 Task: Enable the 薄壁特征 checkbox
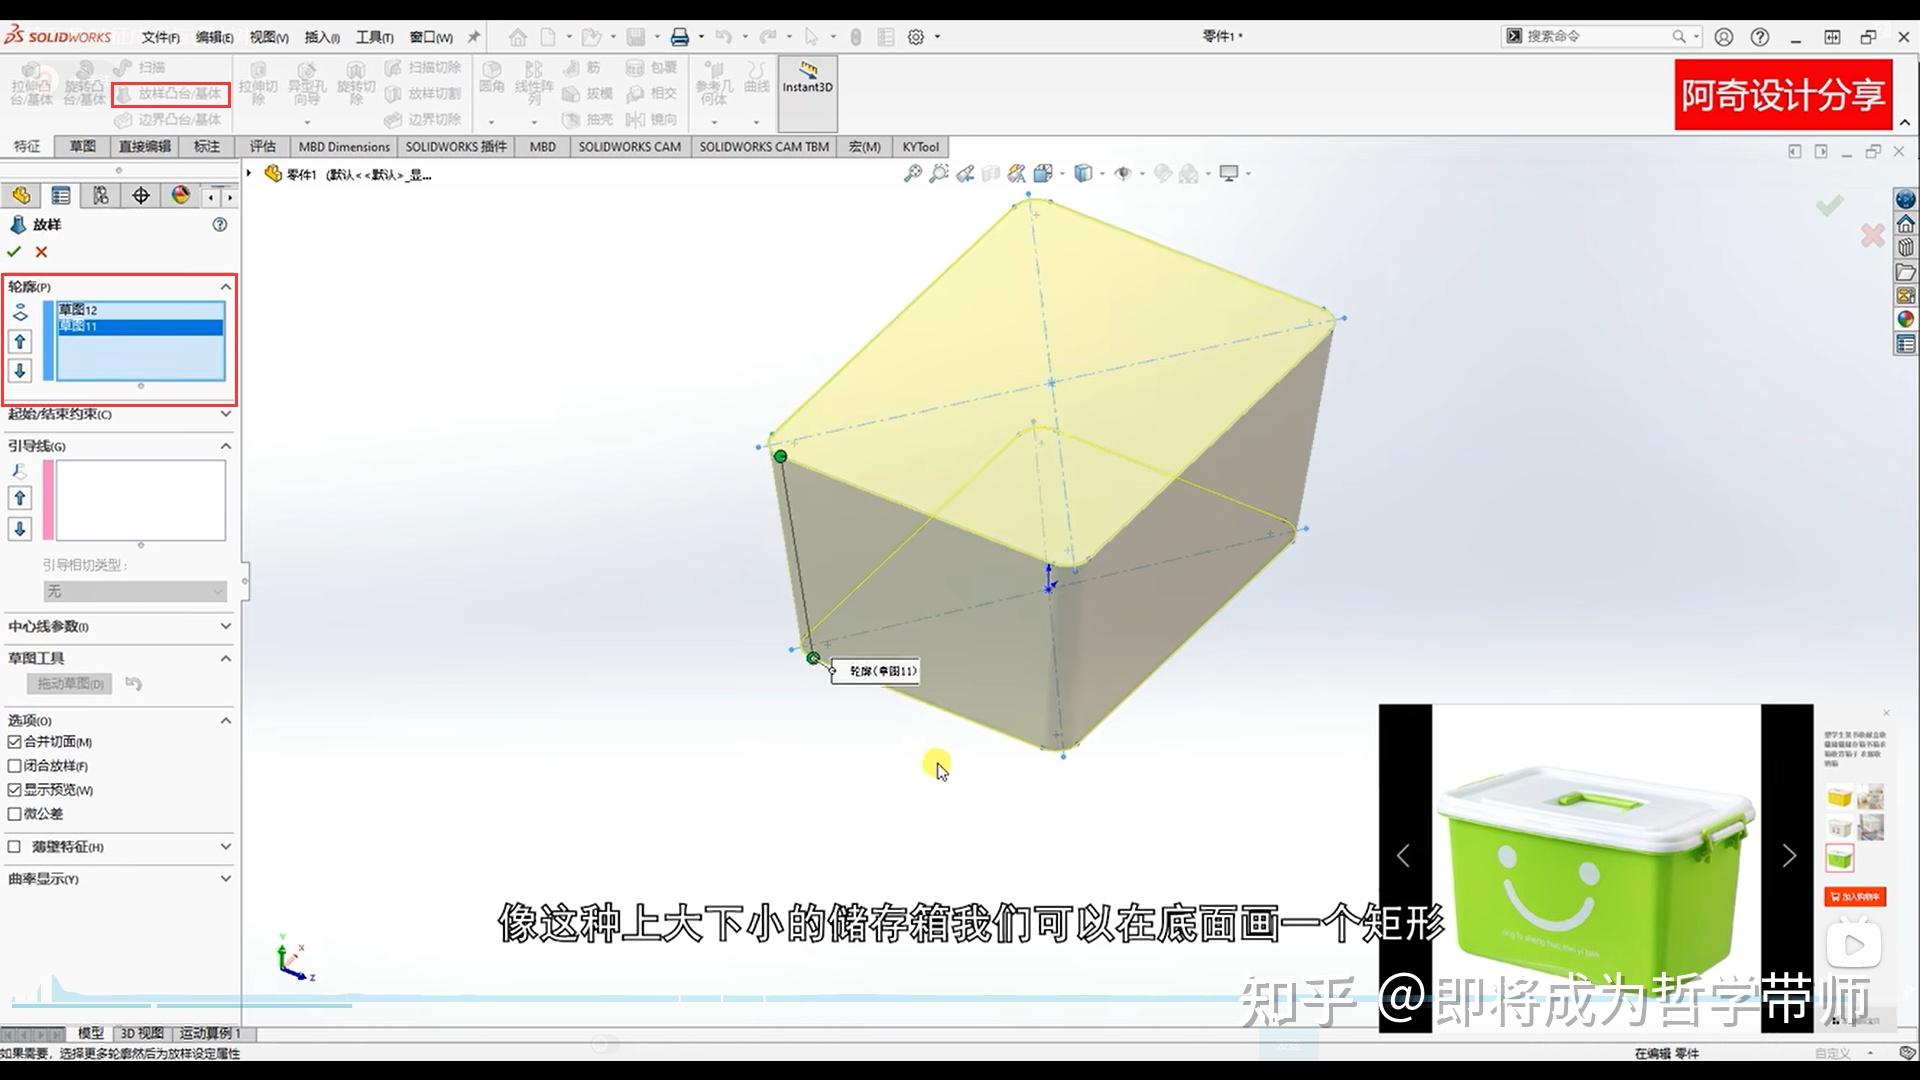[14, 847]
